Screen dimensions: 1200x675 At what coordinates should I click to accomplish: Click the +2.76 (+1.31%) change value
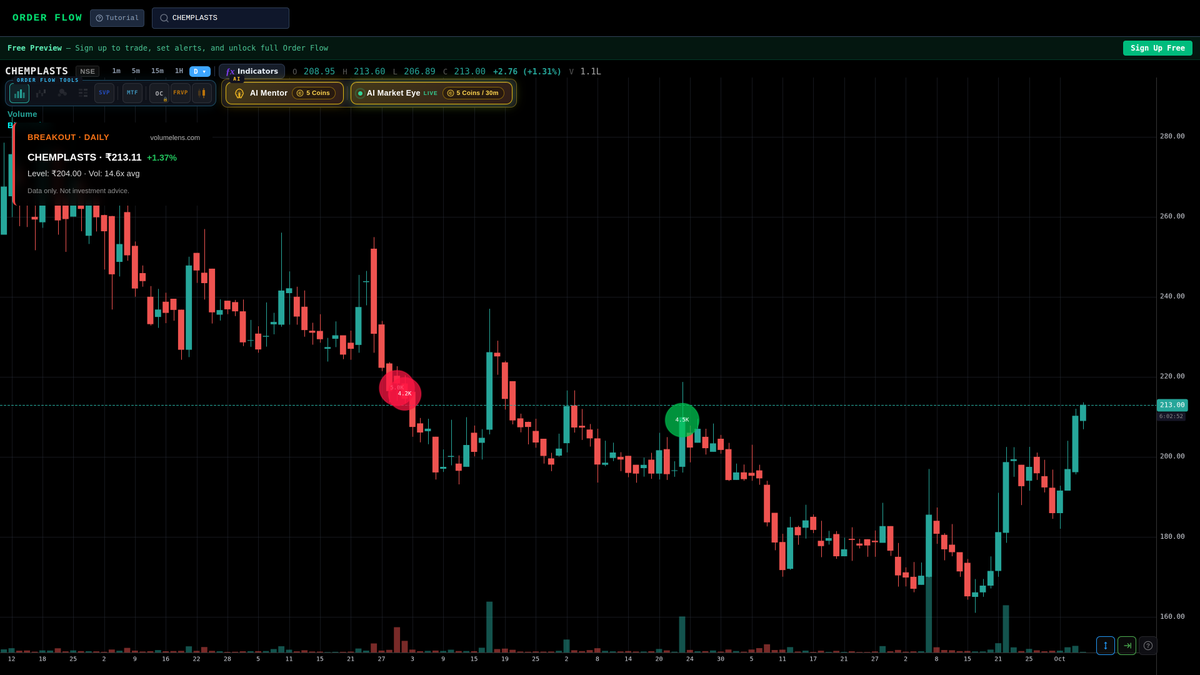[527, 71]
